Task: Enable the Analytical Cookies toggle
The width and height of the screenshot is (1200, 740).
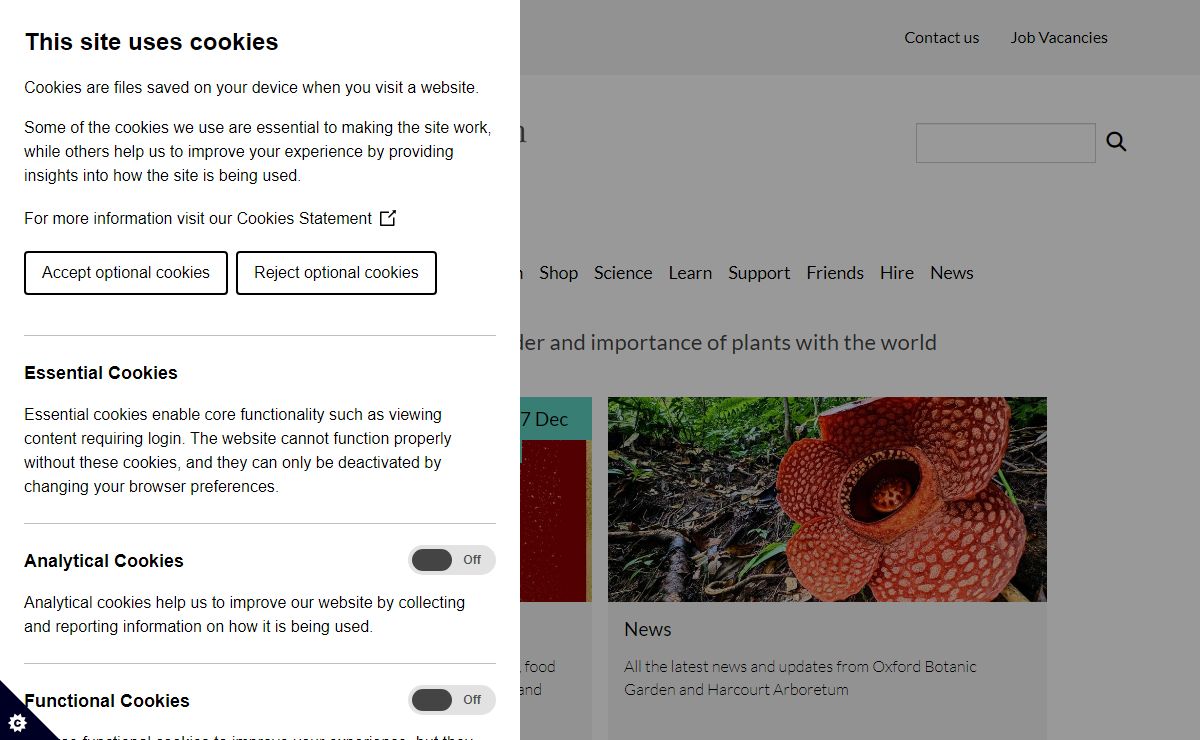Action: (451, 560)
